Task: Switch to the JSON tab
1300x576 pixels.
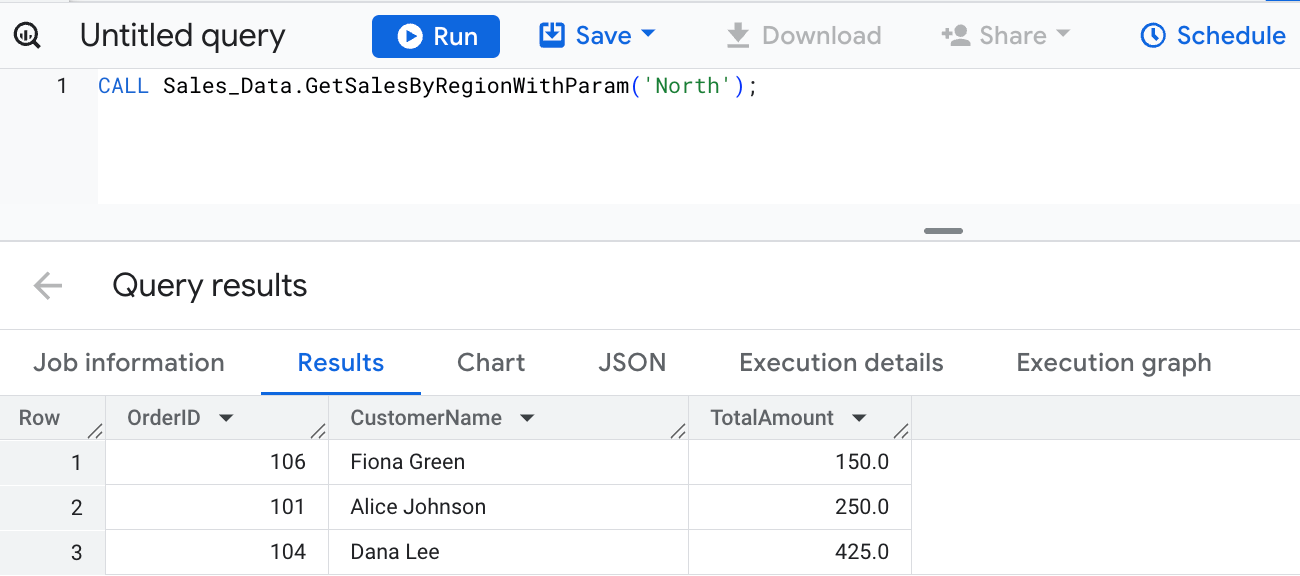Action: (x=632, y=363)
